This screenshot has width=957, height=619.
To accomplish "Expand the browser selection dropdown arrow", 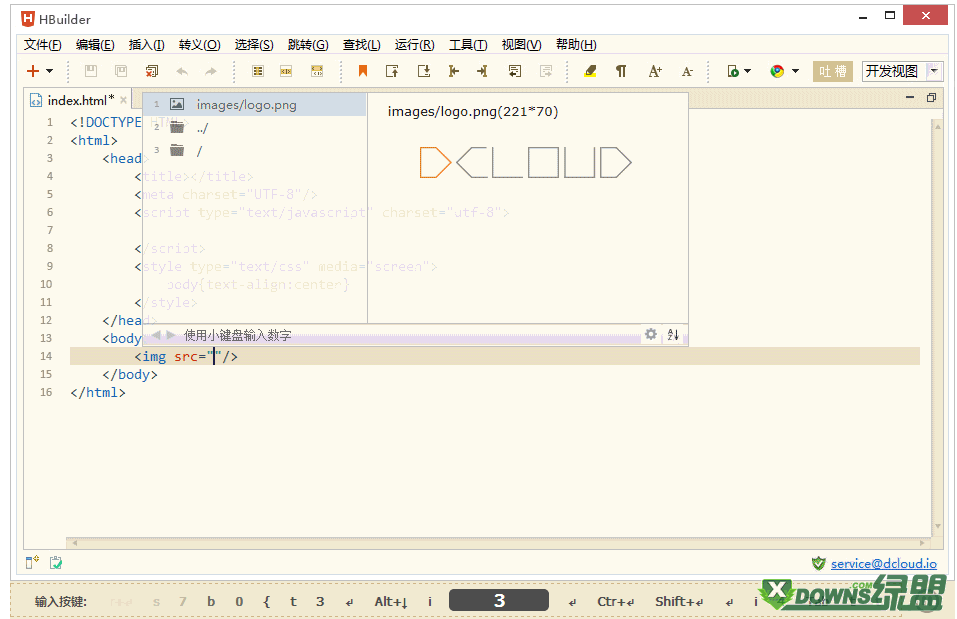I will pos(795,71).
